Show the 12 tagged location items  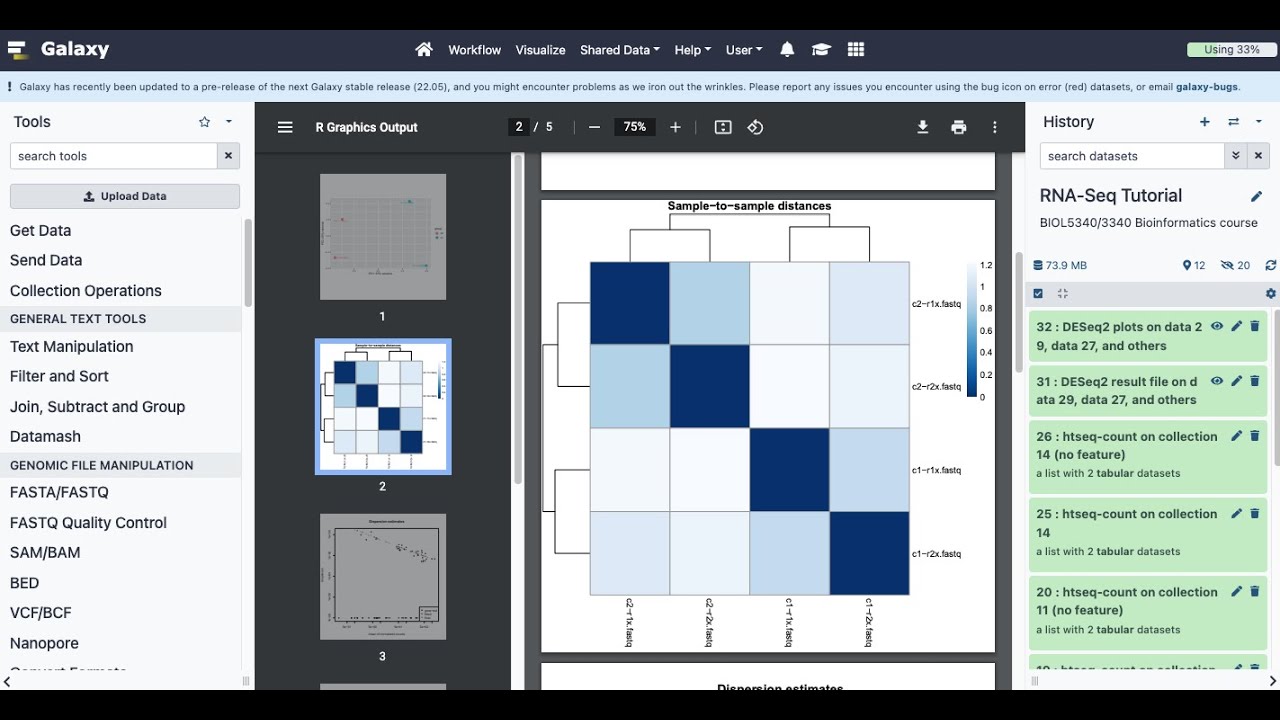pyautogui.click(x=1194, y=265)
